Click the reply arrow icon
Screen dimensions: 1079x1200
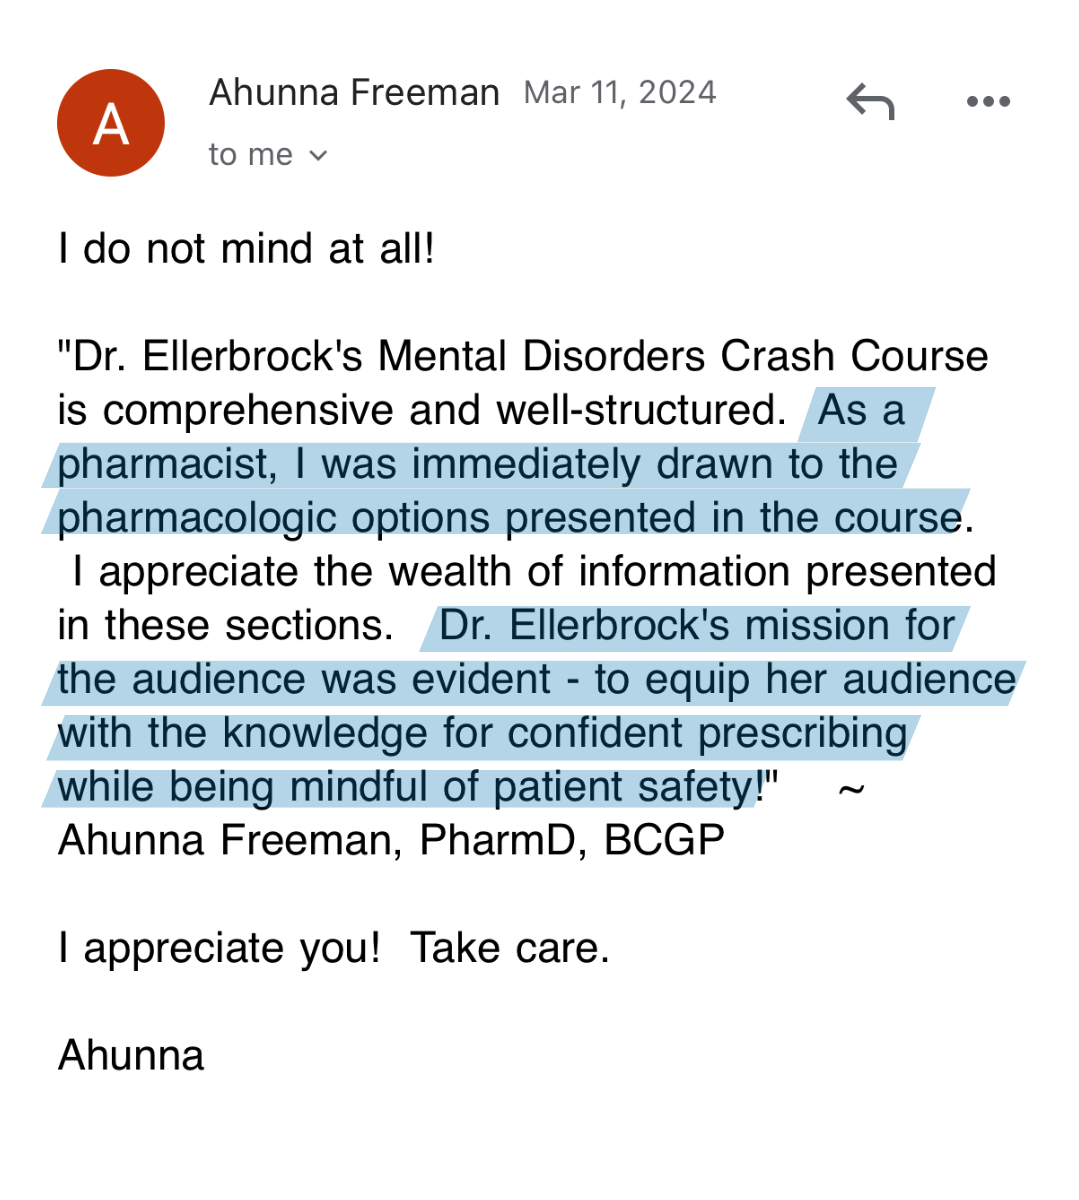[870, 102]
